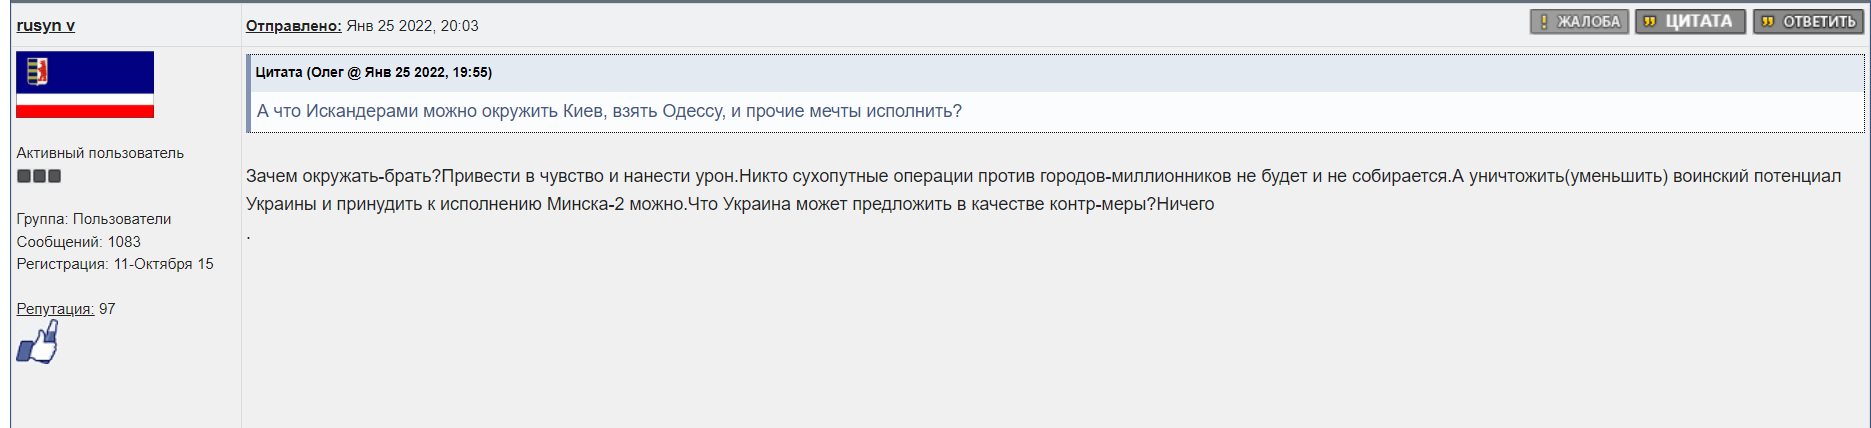Click the Сообщений: 1083 text
Screen dimensions: 1871x428
click(x=79, y=242)
